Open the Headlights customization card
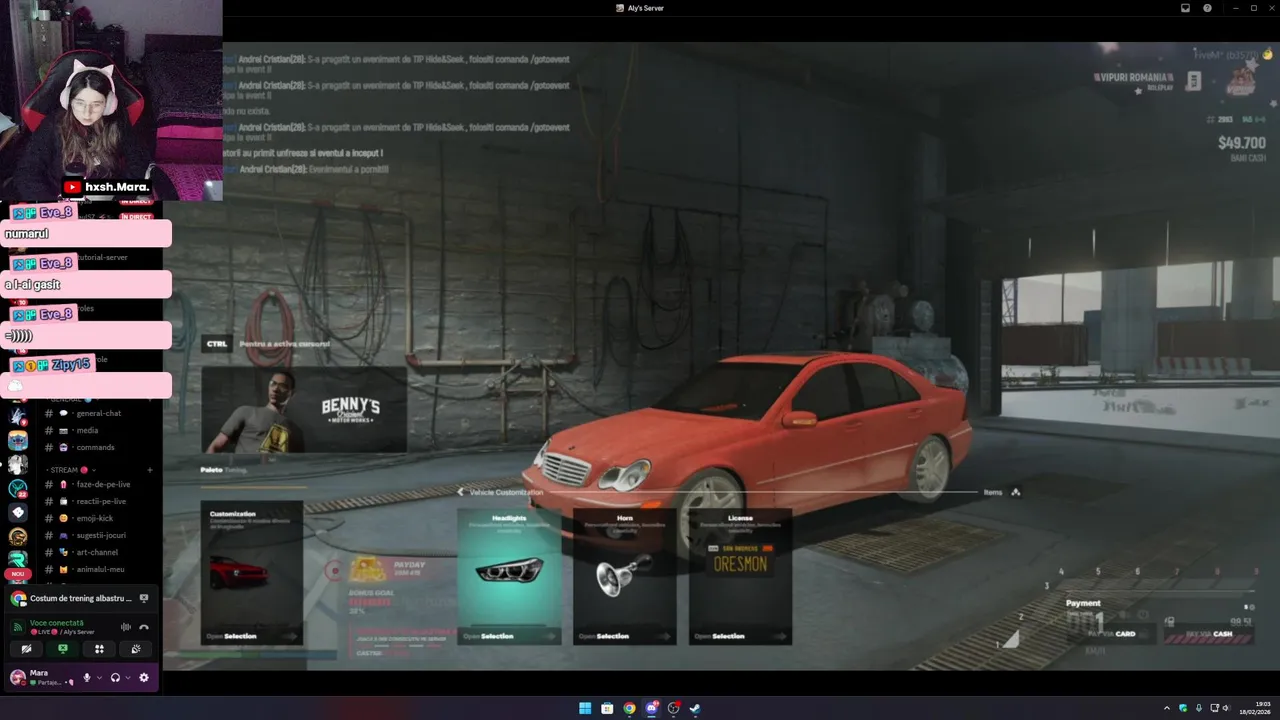The height and width of the screenshot is (720, 1280). coord(509,577)
